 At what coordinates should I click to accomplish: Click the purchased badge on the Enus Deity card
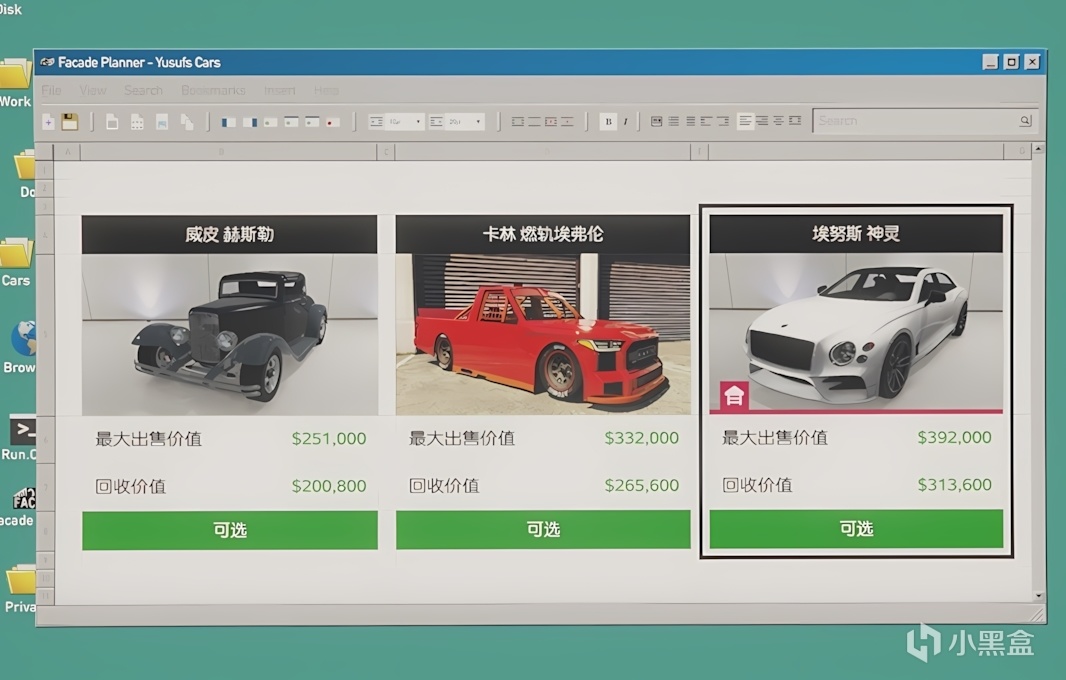[x=735, y=395]
